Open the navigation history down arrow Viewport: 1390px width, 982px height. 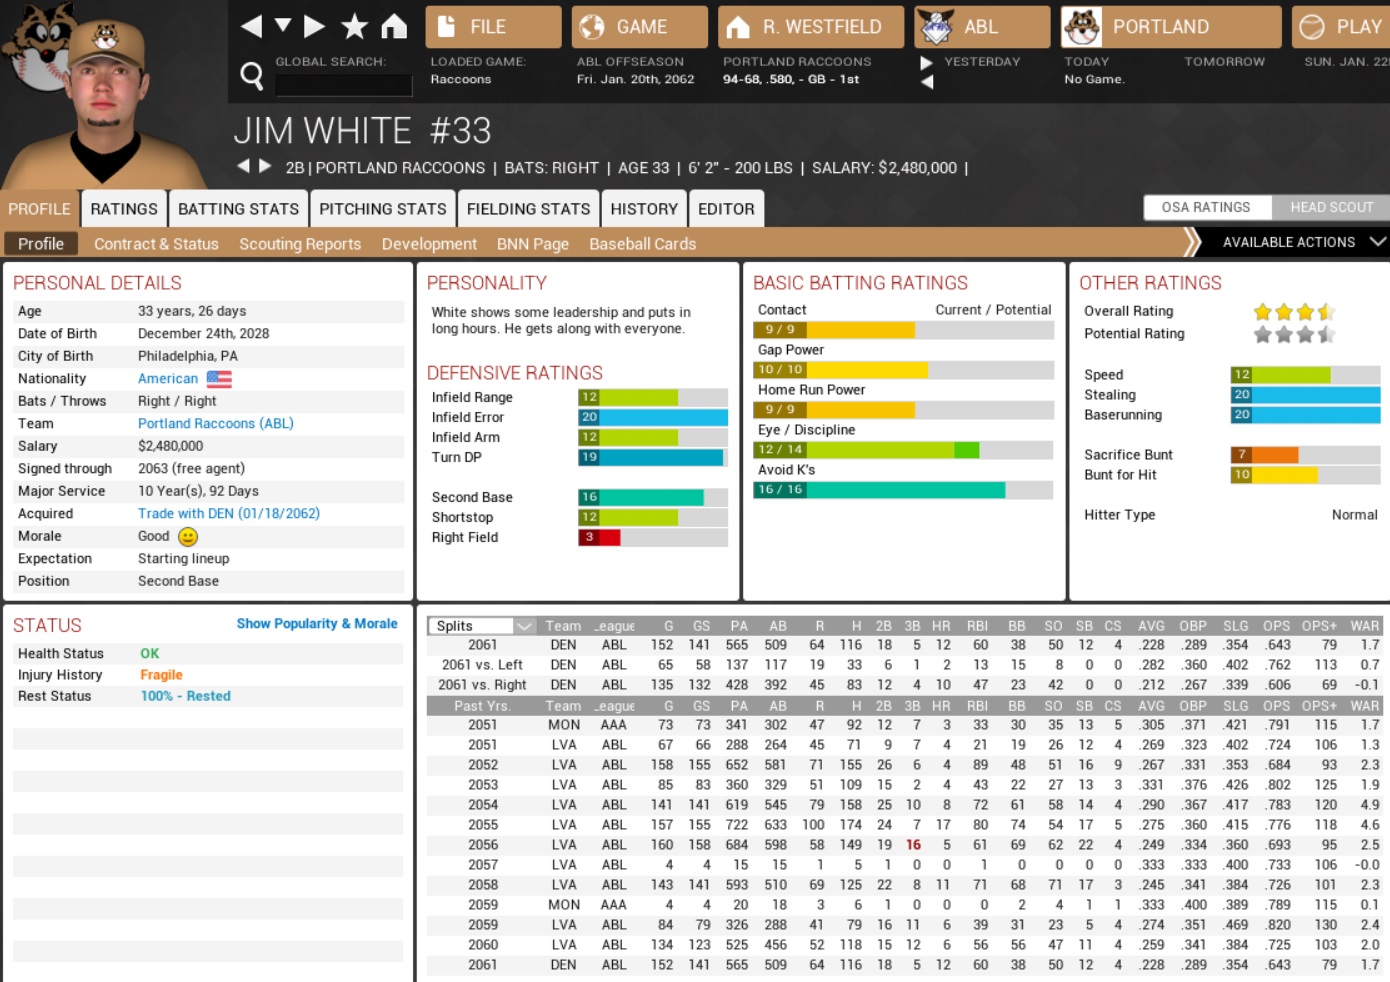(283, 25)
